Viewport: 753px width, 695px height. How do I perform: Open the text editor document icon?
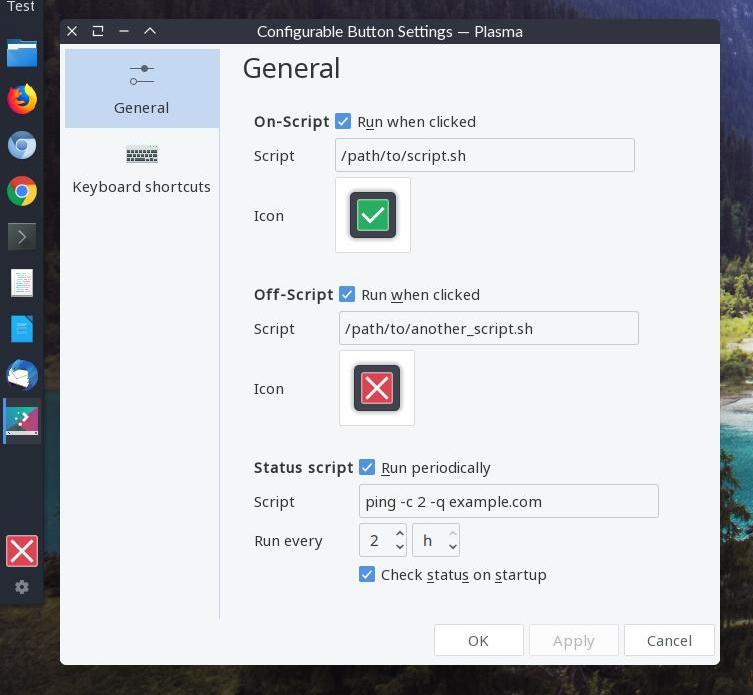(x=22, y=283)
